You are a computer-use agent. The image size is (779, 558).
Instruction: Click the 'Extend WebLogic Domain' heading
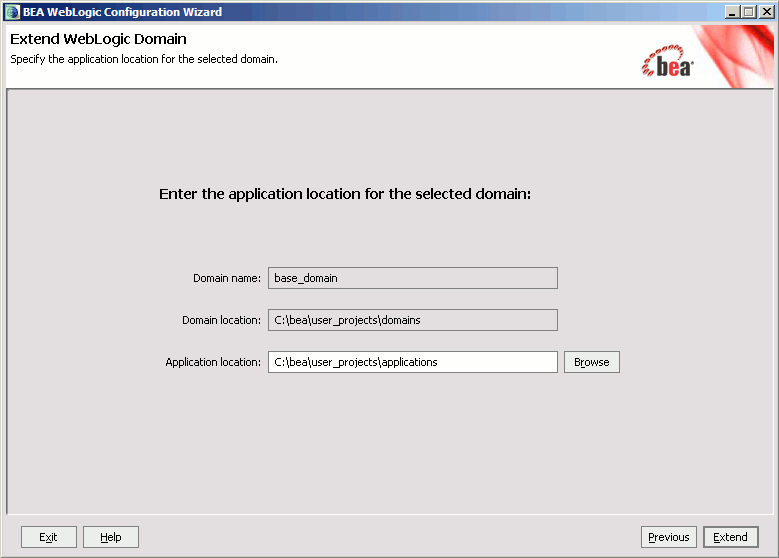[x=98, y=39]
